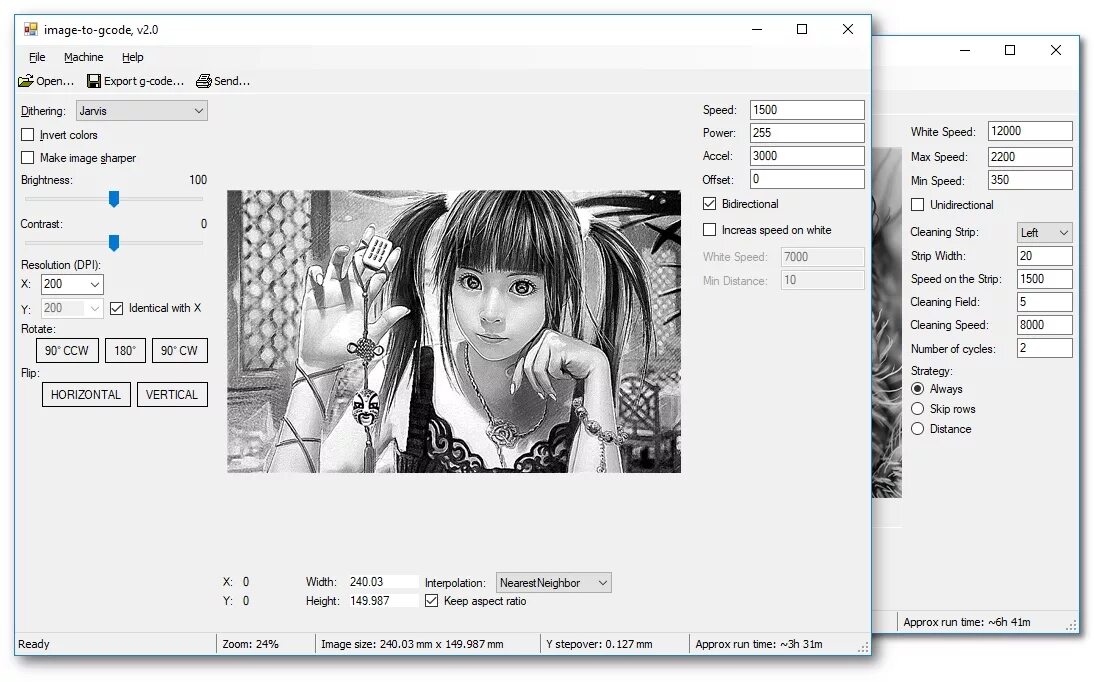The height and width of the screenshot is (682, 1094).
Task: Click the Power input field
Action: (807, 133)
